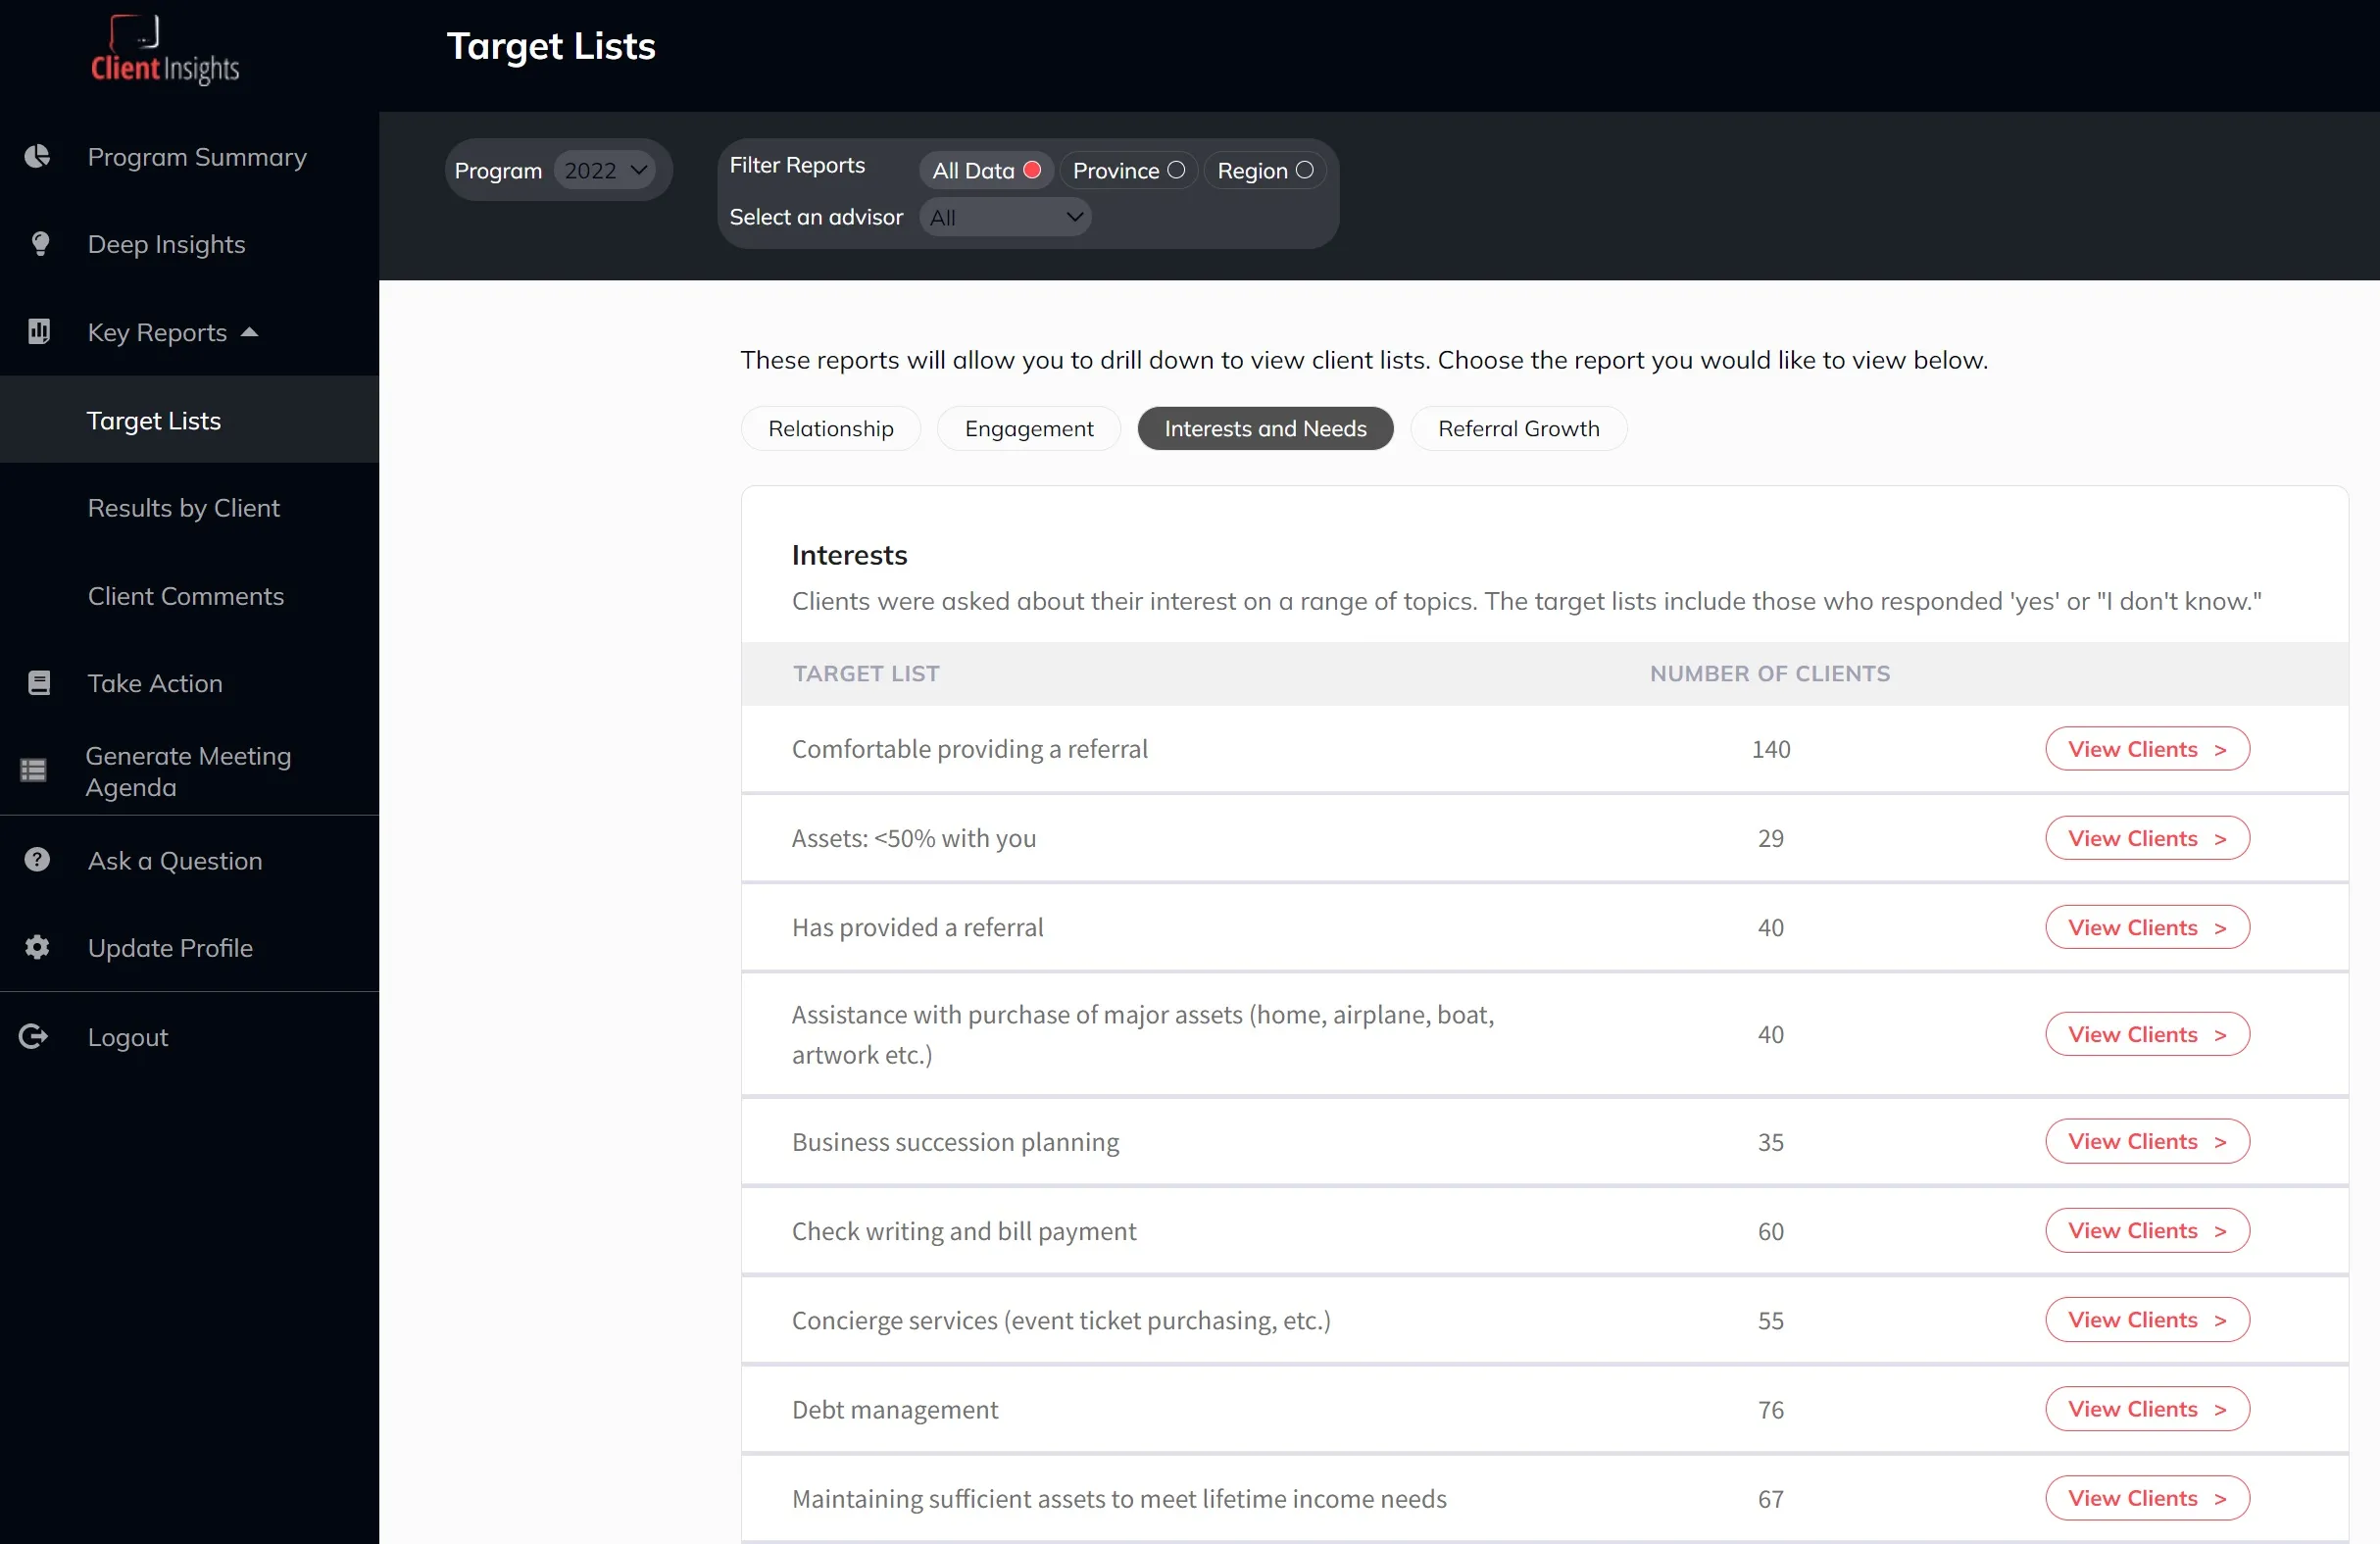Select the Region filter radio button
Screen dimensions: 2380x1544
1304,170
